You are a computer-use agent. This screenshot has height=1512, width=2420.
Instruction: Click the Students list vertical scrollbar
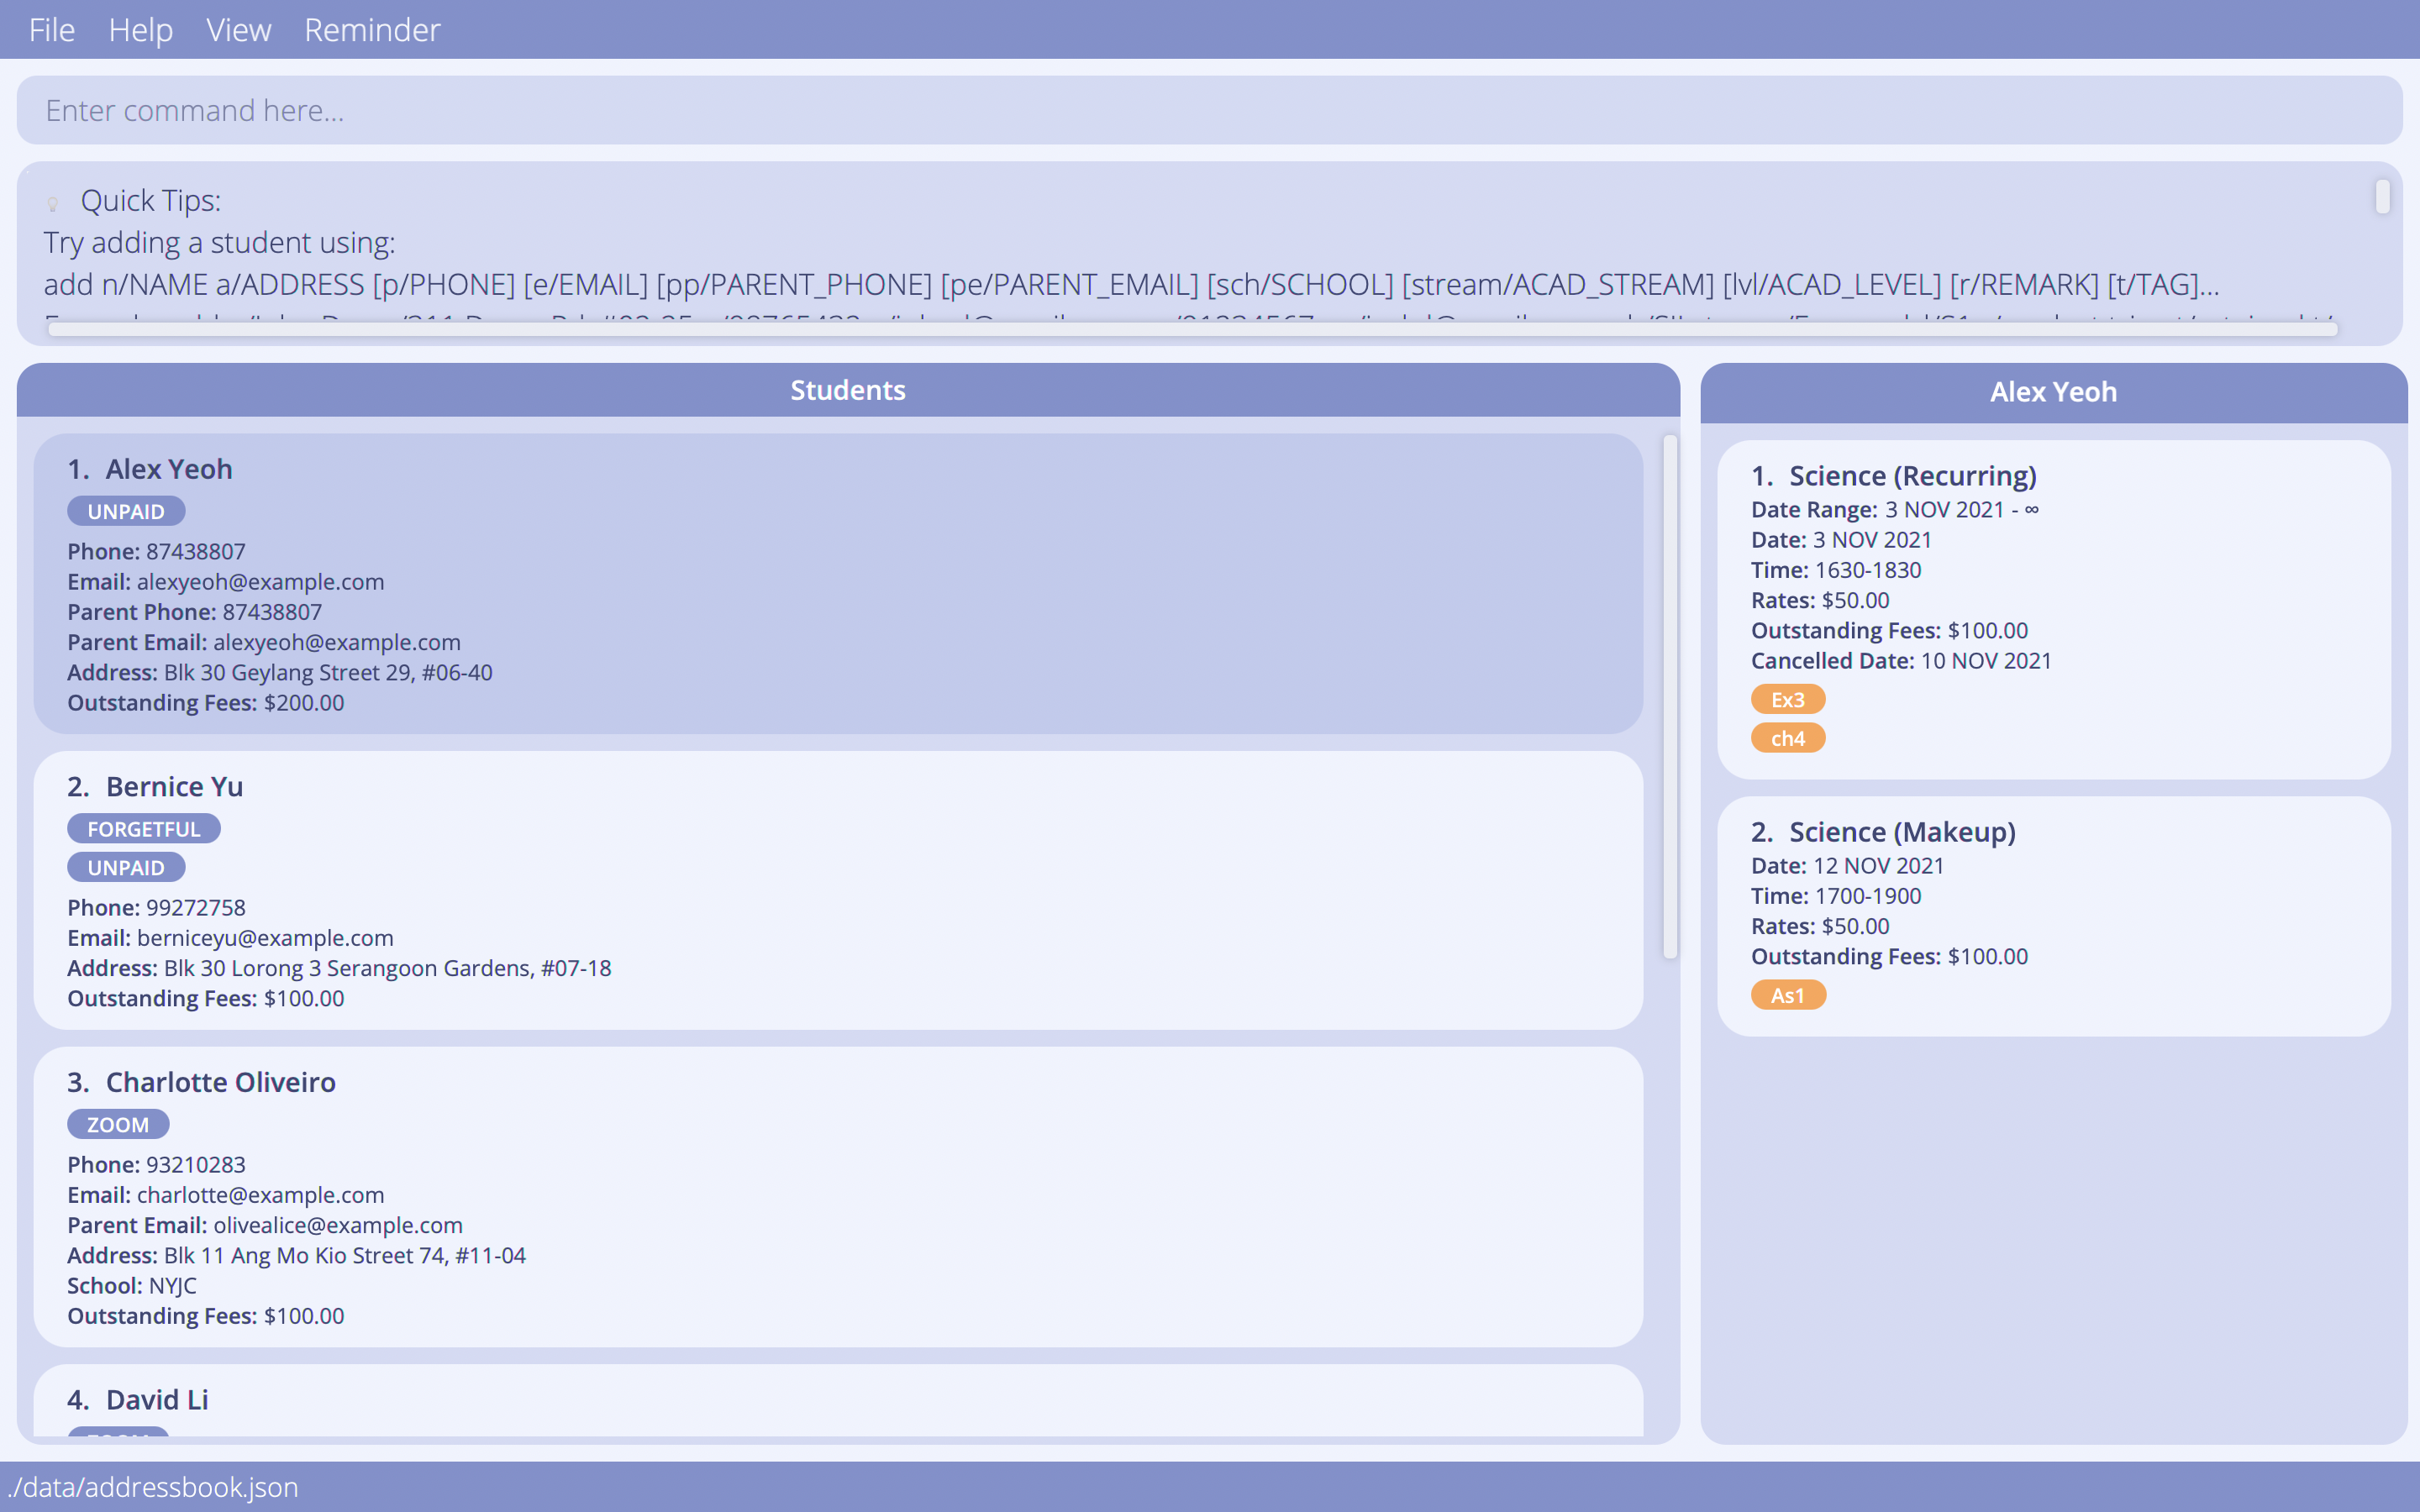(x=1670, y=696)
